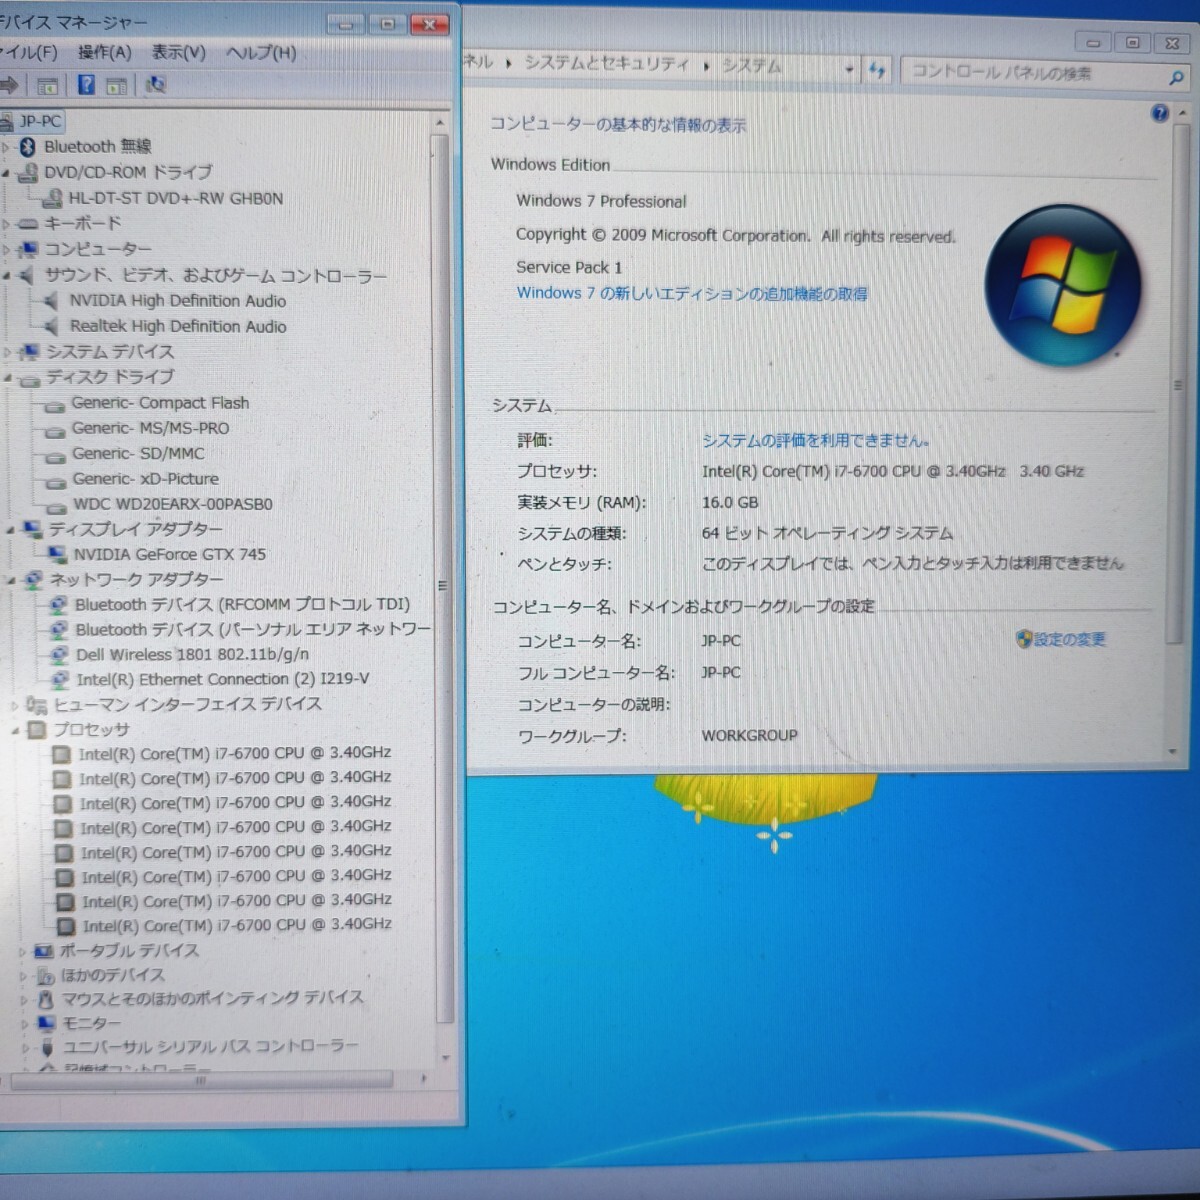This screenshot has width=1200, height=1200.
Task: Collapse the プロセッサ node
Action: [15, 731]
